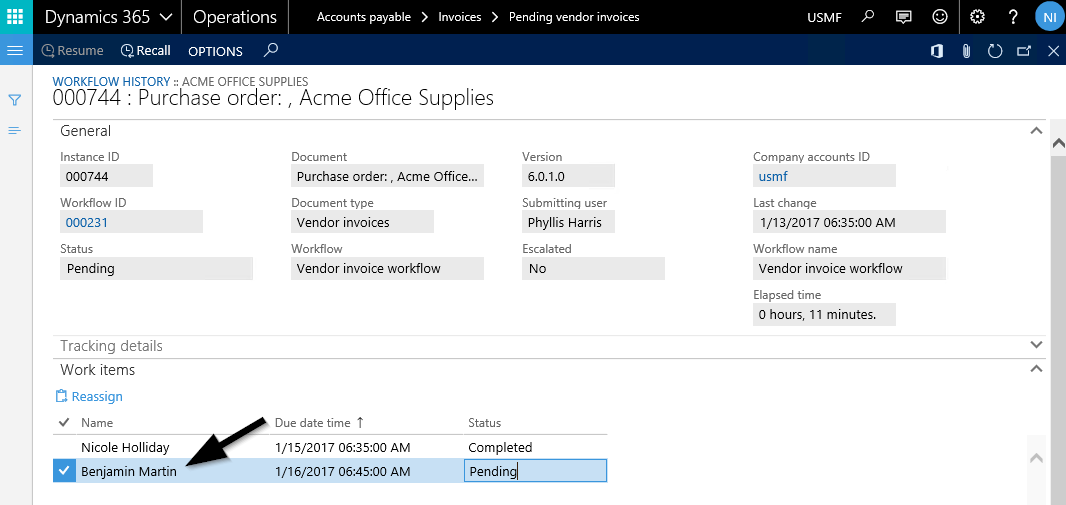Click the hamburger navigation pane icon
The width and height of the screenshot is (1066, 505).
pyautogui.click(x=15, y=50)
